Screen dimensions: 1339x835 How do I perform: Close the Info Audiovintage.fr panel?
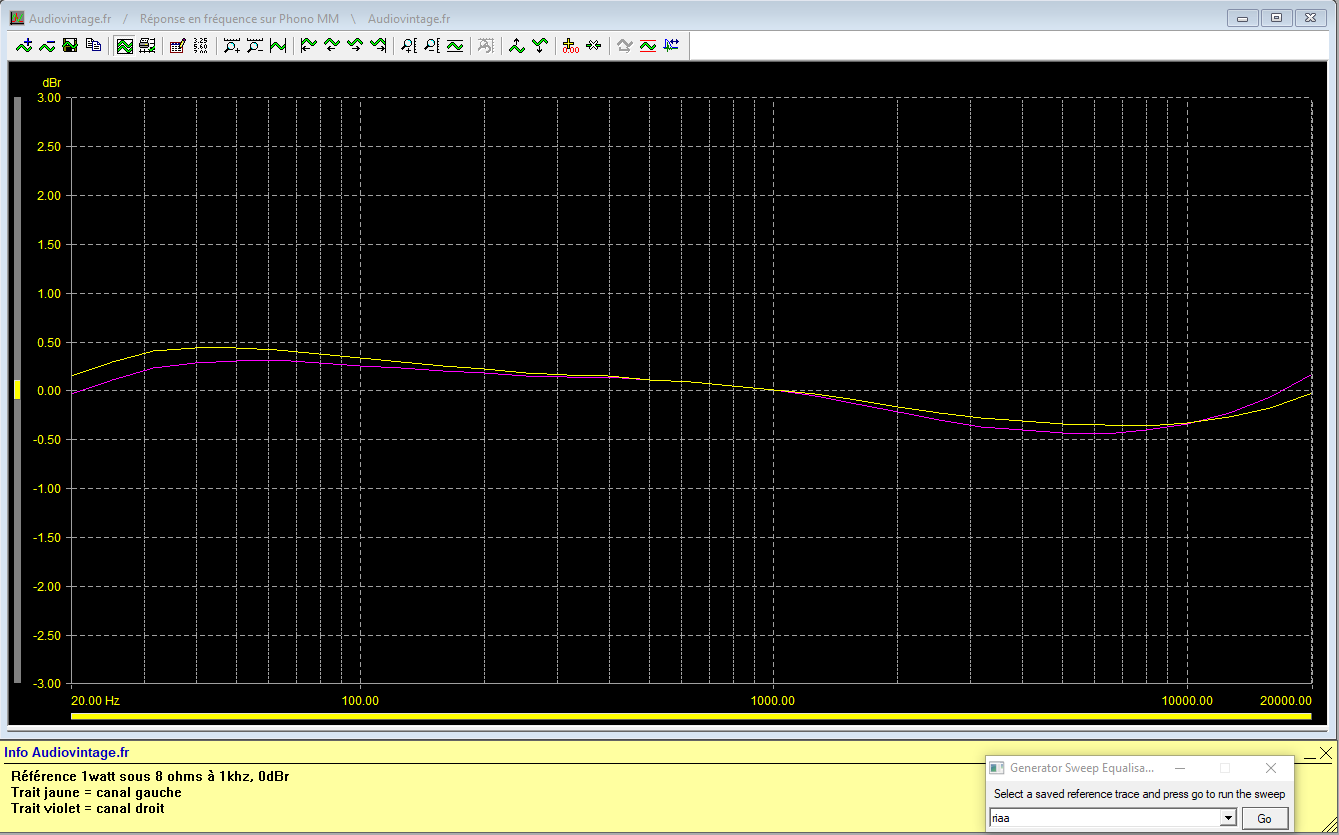coord(1326,753)
